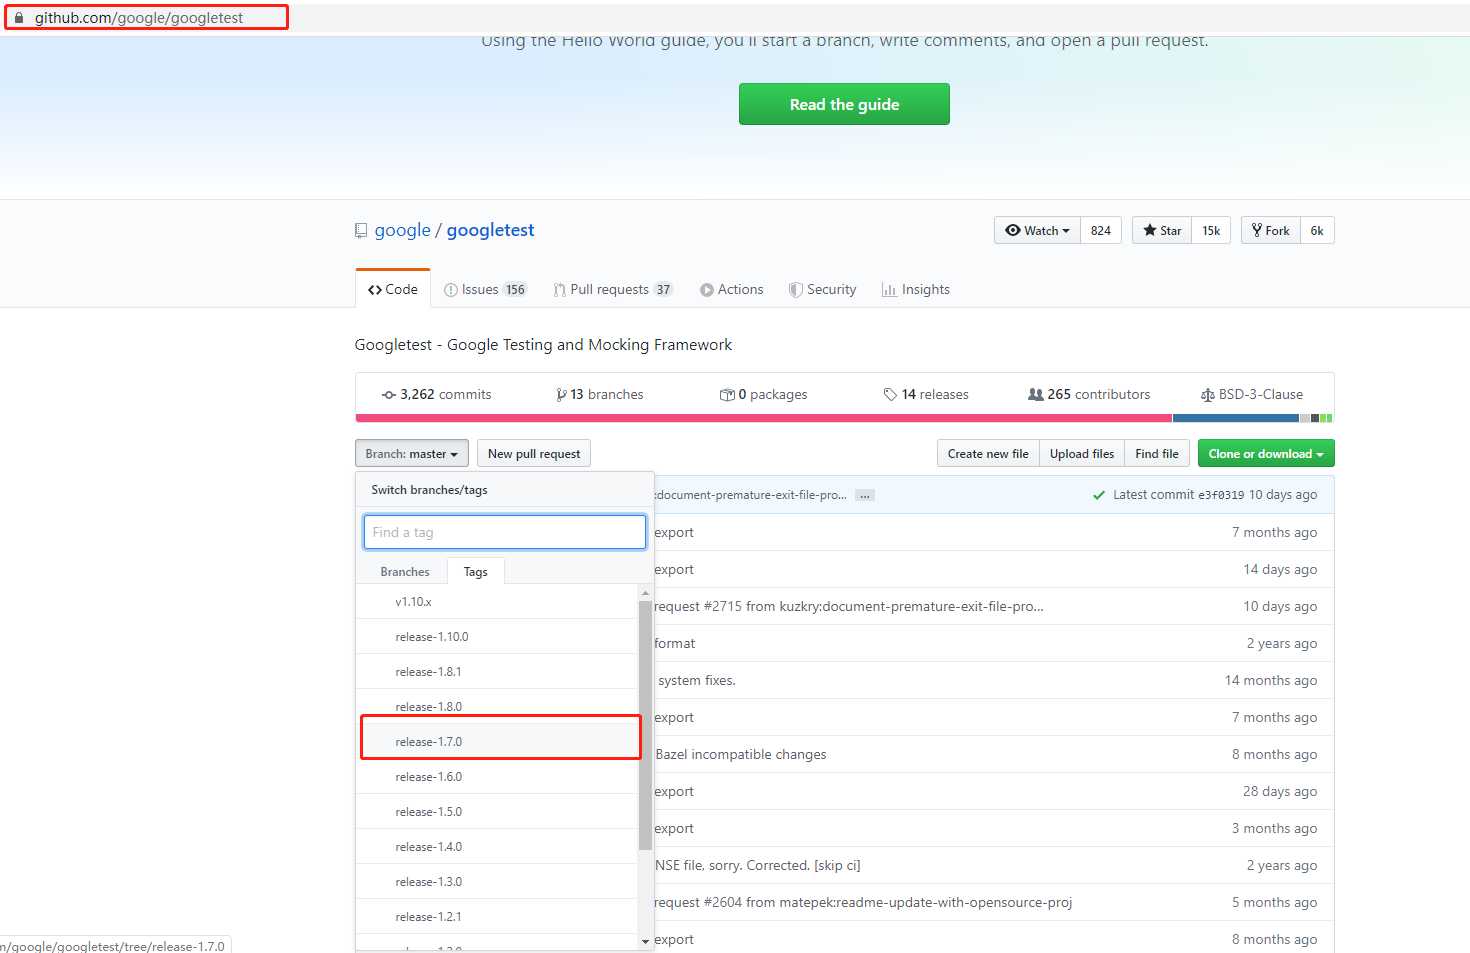The width and height of the screenshot is (1470, 953).
Task: Open the Actions tab
Action: coord(732,289)
